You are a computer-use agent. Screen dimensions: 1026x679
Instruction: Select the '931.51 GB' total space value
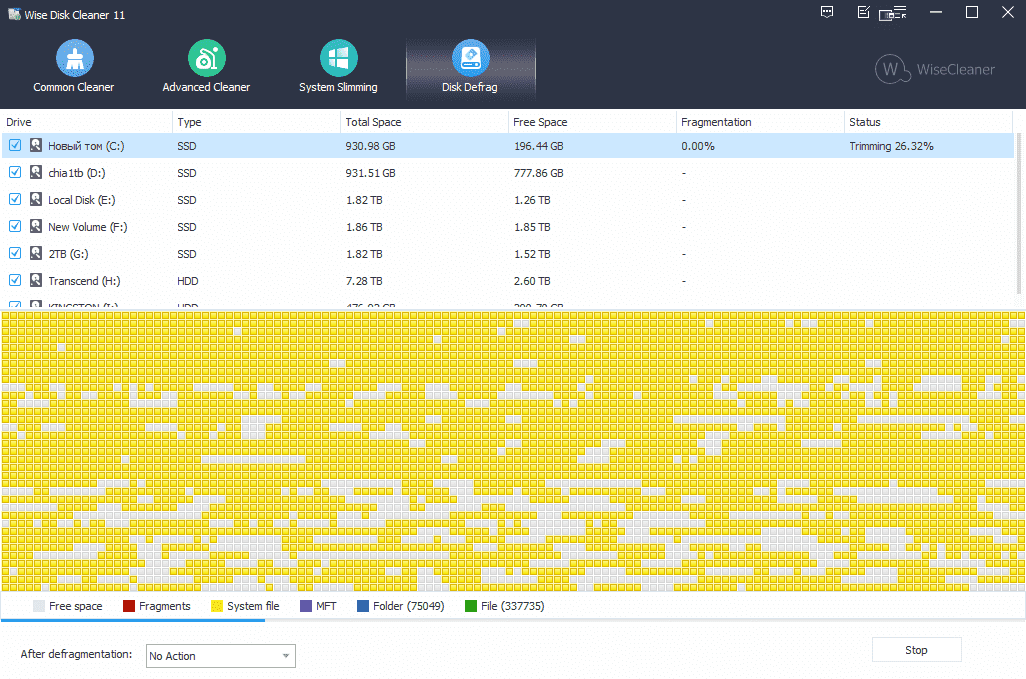pyautogui.click(x=370, y=173)
